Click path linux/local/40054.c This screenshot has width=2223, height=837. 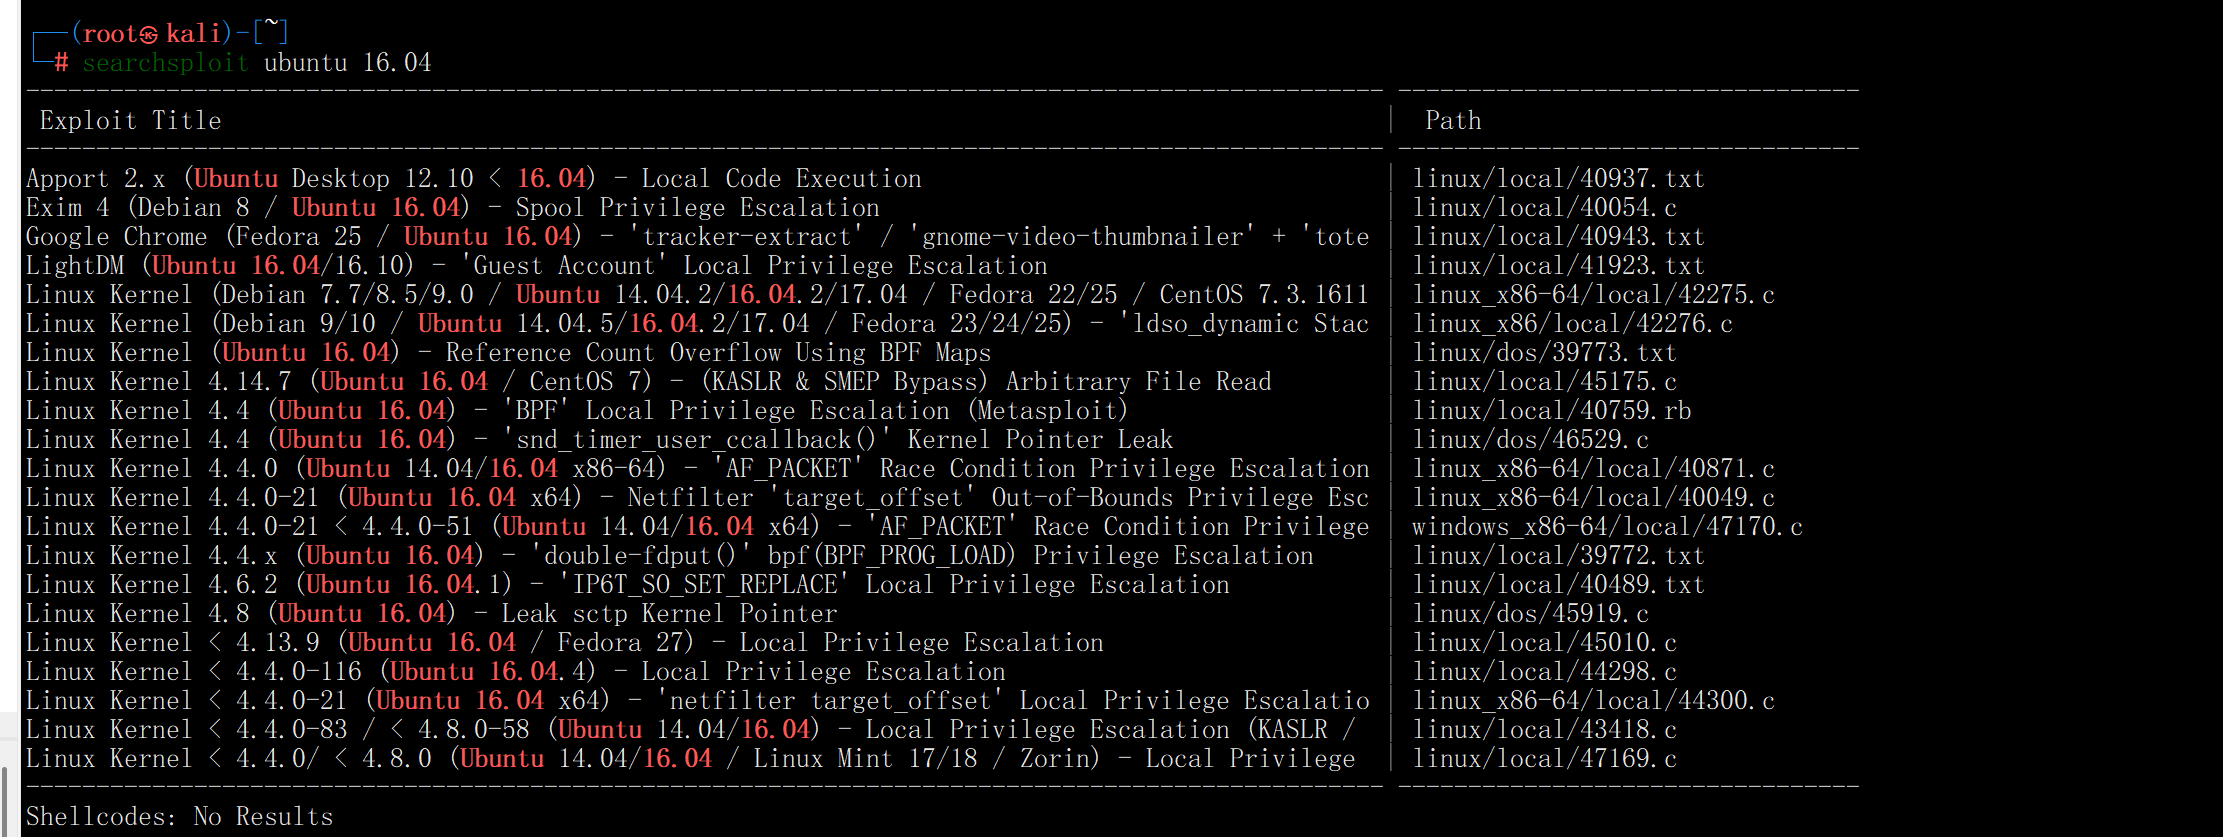tap(1544, 208)
